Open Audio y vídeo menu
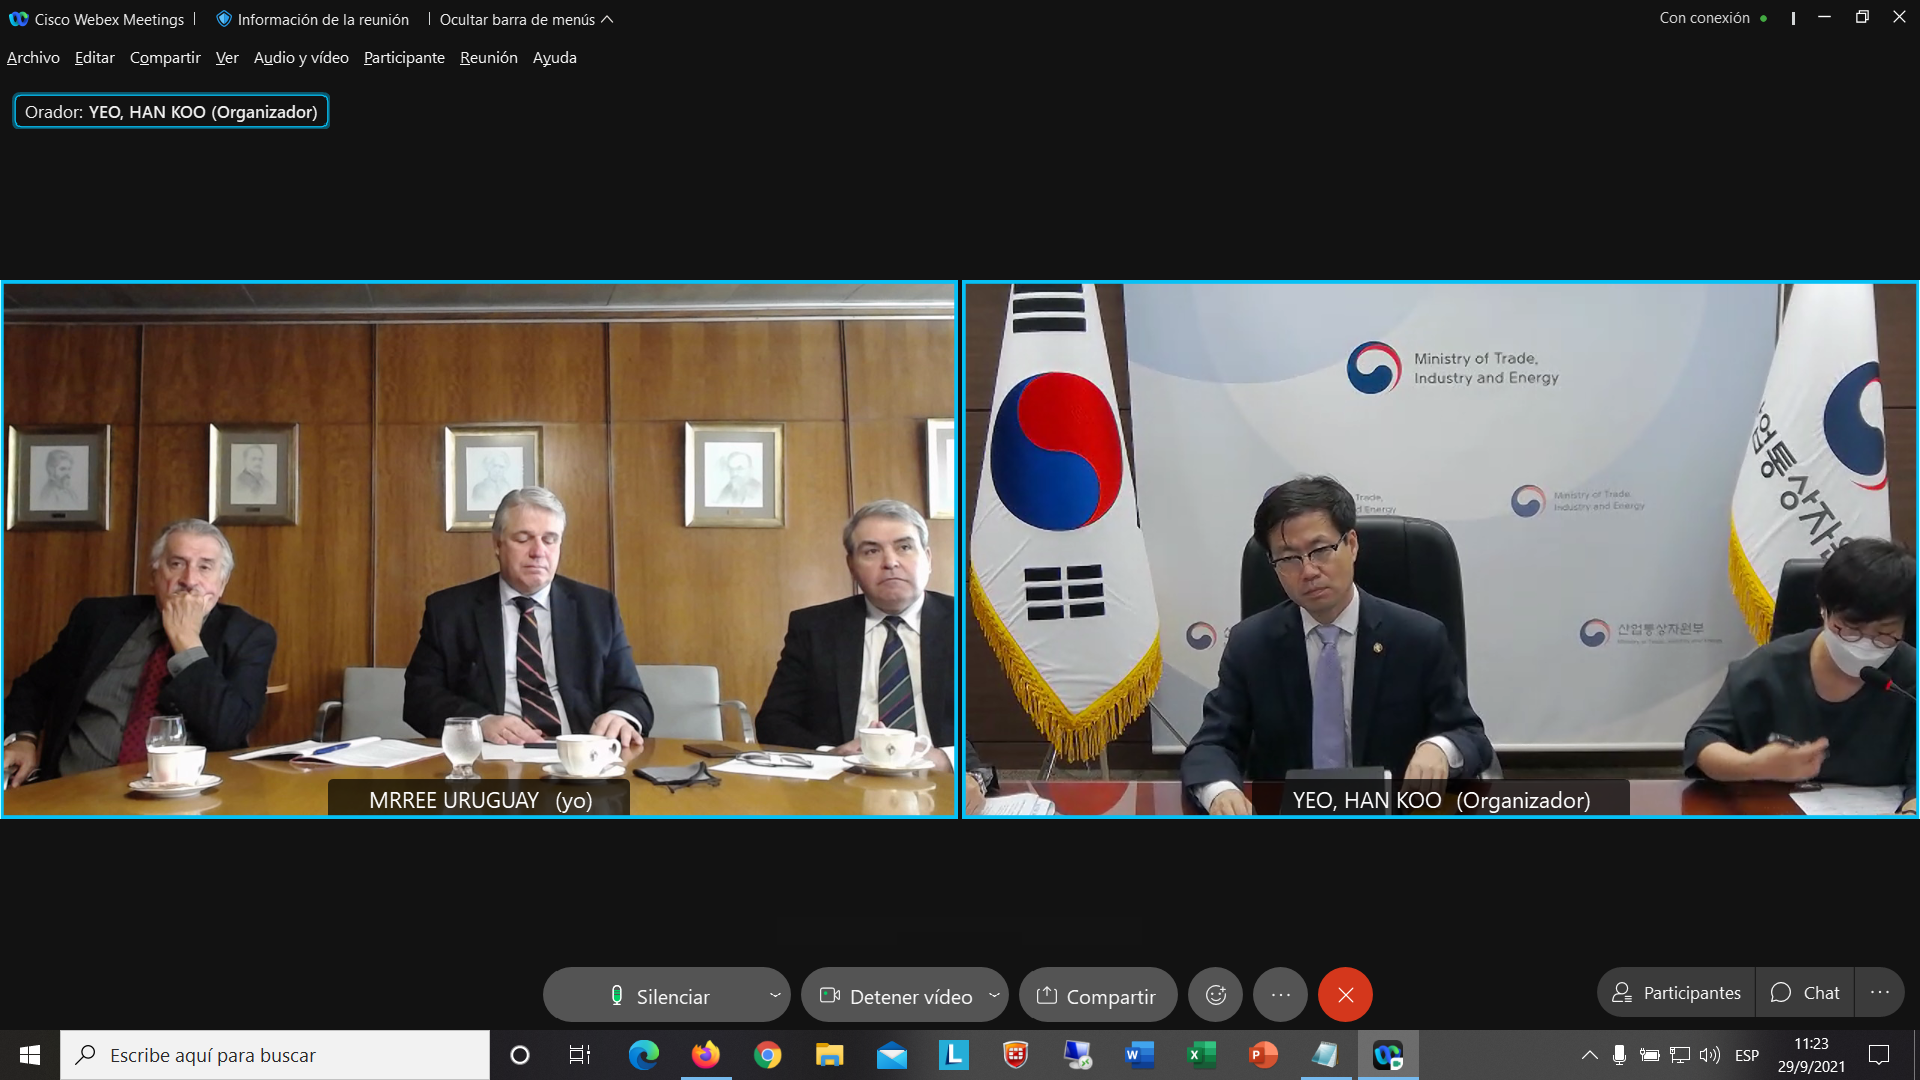The width and height of the screenshot is (1920, 1080). click(x=301, y=57)
